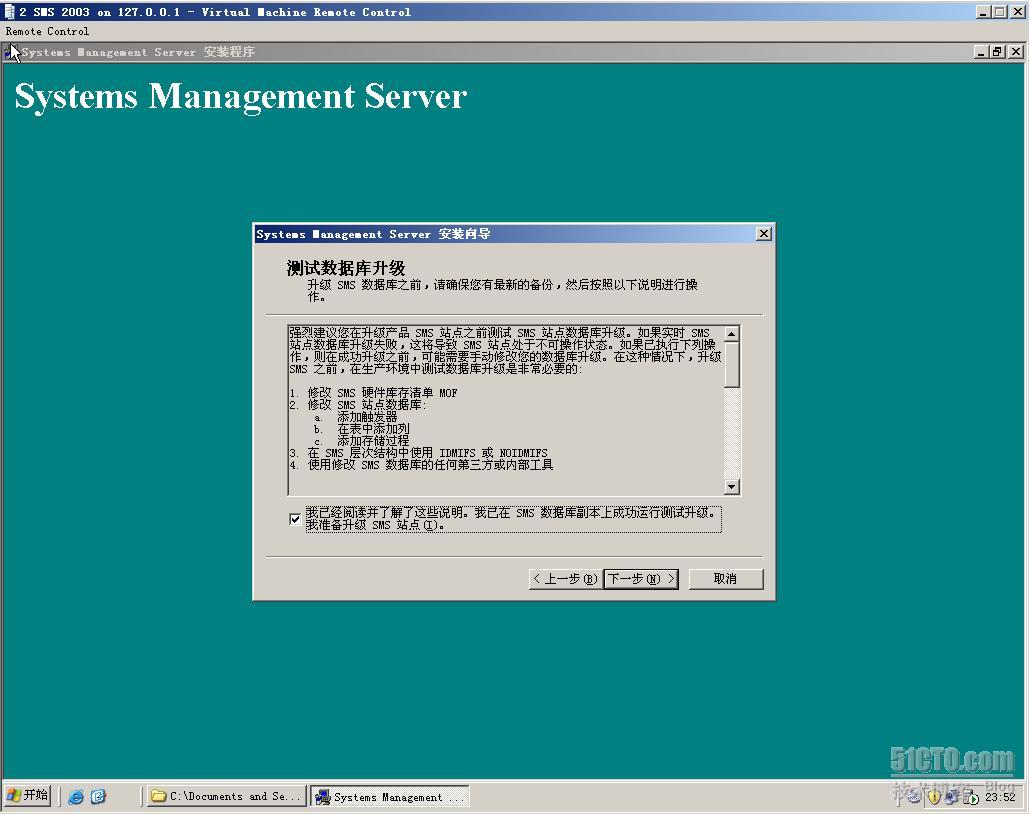Click the SMS setup title bar icon
This screenshot has width=1029, height=814.
[x=11, y=52]
